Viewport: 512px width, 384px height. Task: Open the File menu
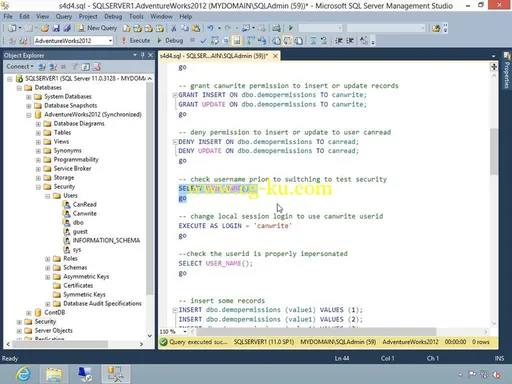pyautogui.click(x=8, y=16)
